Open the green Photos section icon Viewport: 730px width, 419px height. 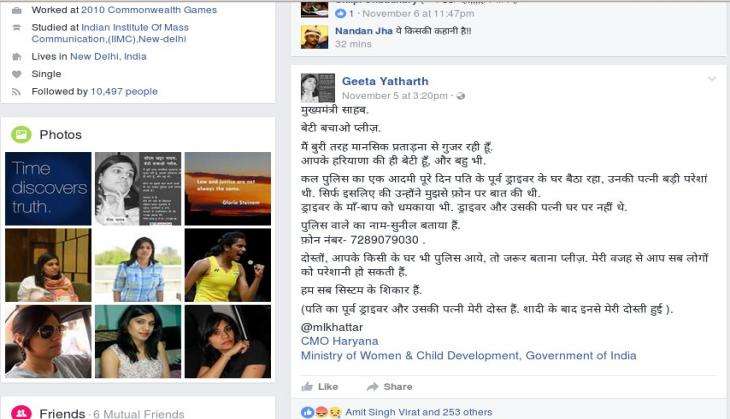(x=21, y=135)
